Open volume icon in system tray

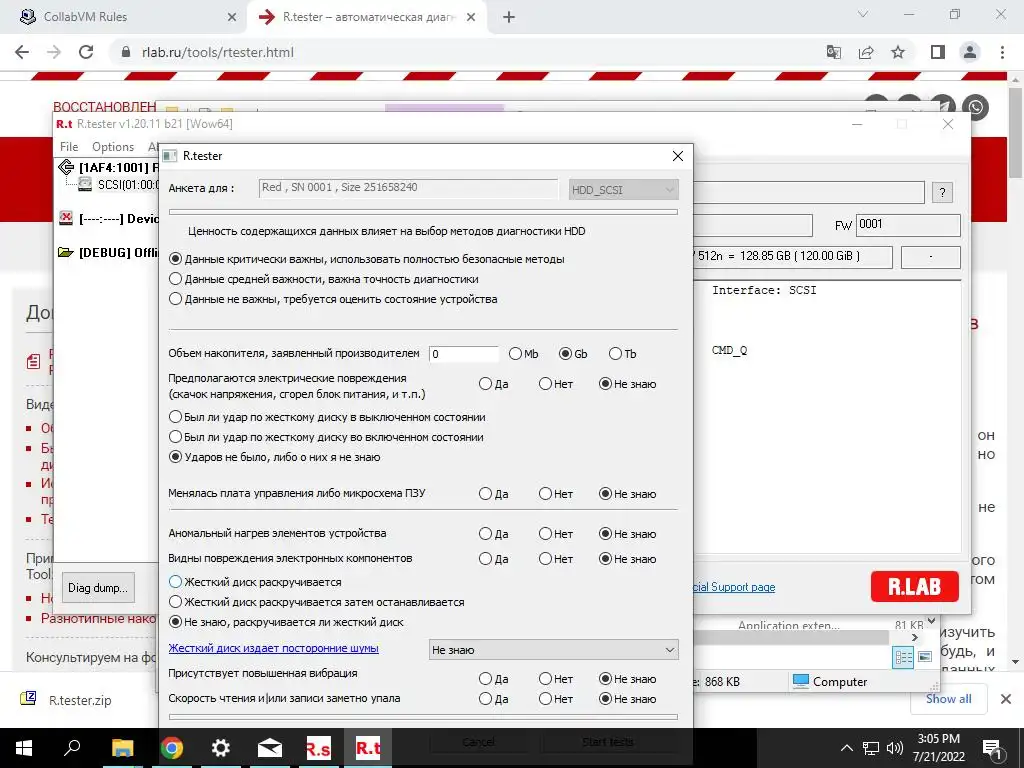pos(895,748)
